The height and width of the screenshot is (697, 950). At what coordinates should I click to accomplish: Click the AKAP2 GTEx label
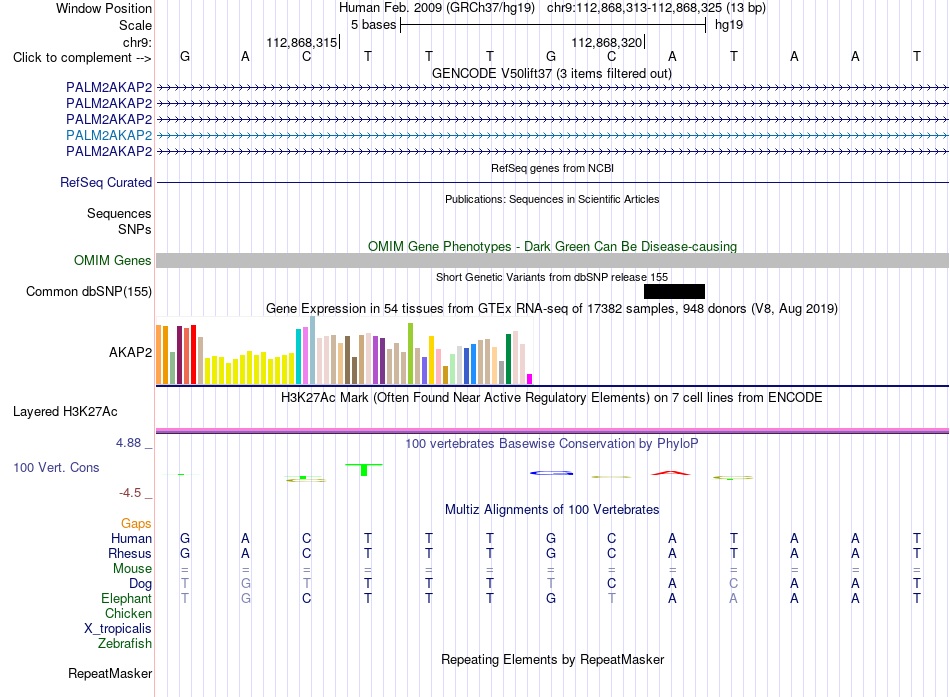130,352
